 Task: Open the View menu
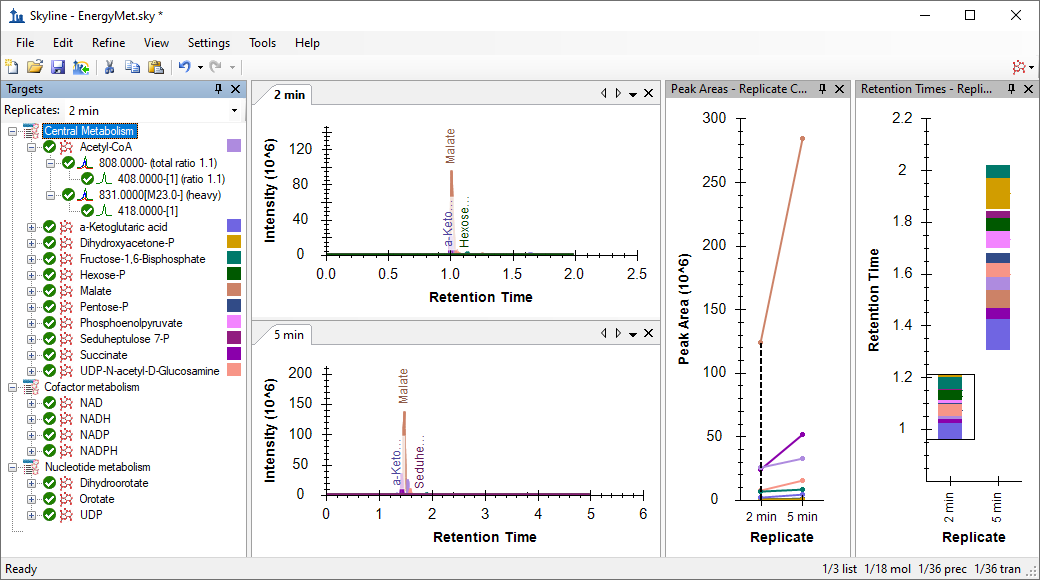[157, 43]
